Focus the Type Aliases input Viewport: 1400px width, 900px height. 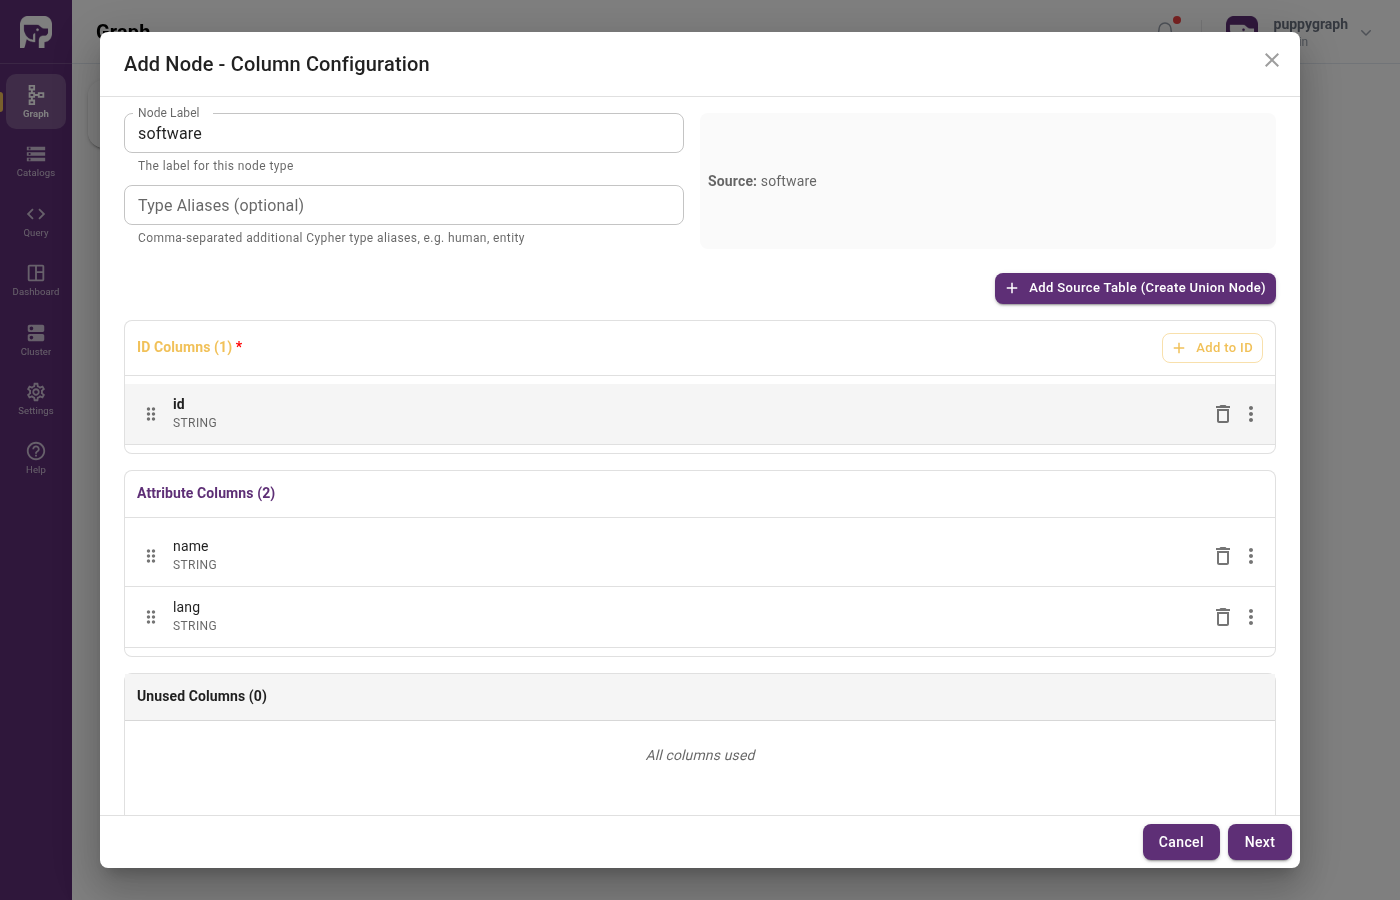click(x=404, y=205)
